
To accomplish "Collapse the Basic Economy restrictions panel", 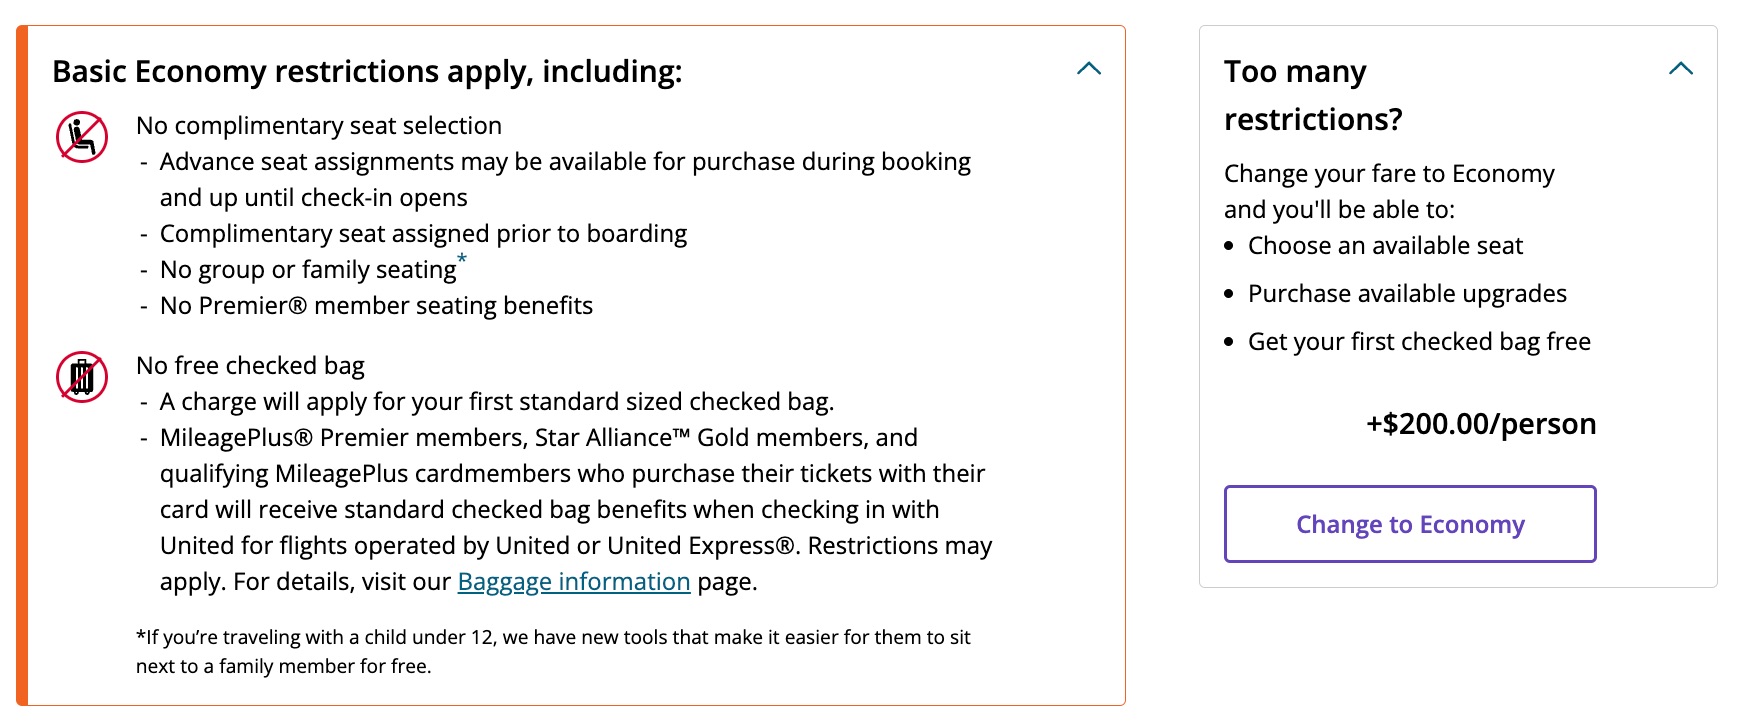I will [x=1089, y=69].
